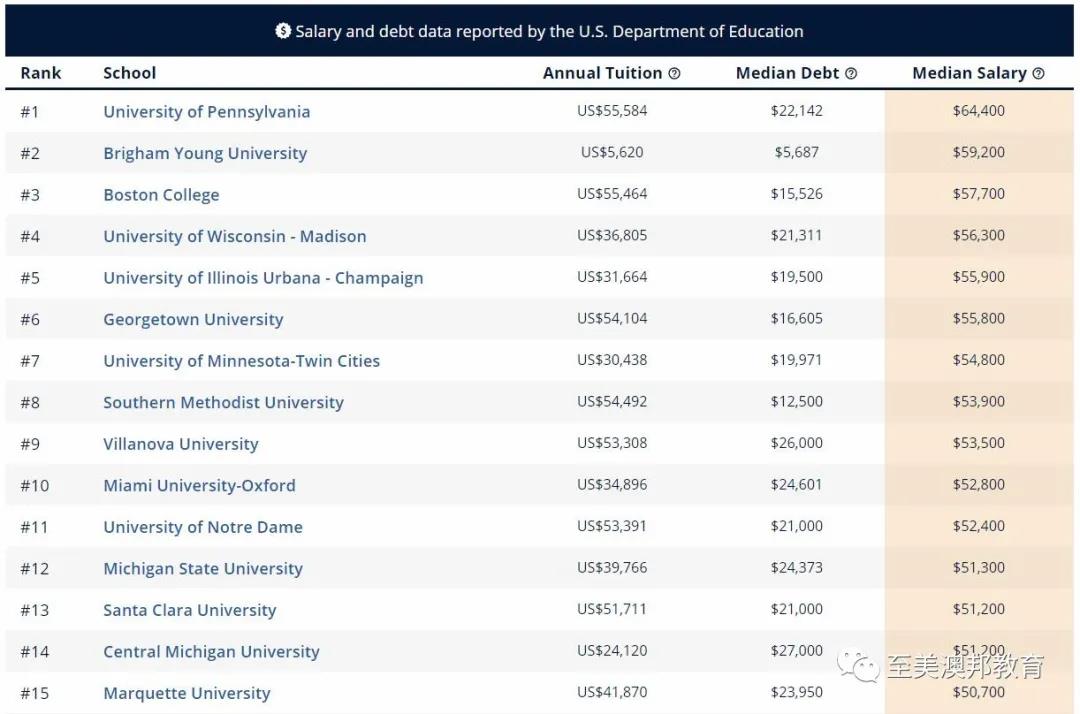Select Michigan State University
The image size is (1080, 714).
(203, 569)
